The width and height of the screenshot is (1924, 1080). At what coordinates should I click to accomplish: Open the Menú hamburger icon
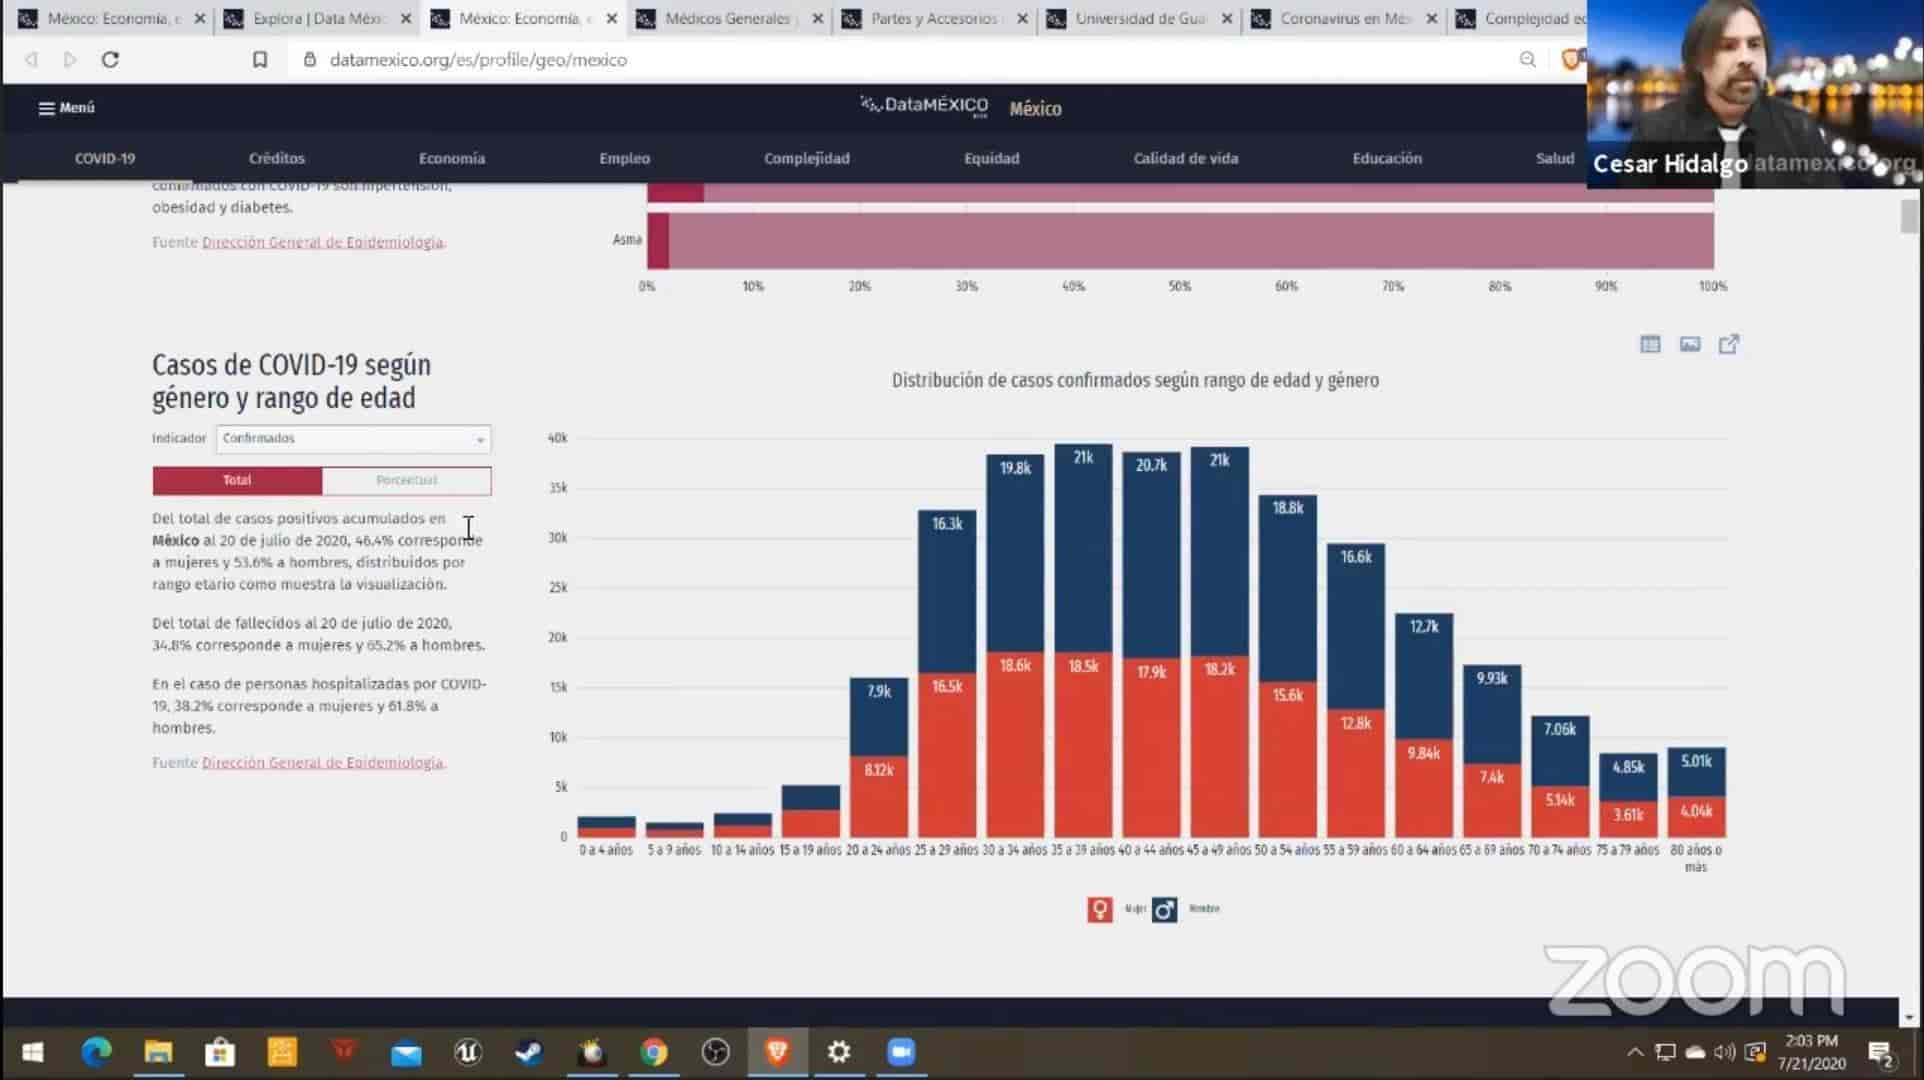tap(46, 108)
